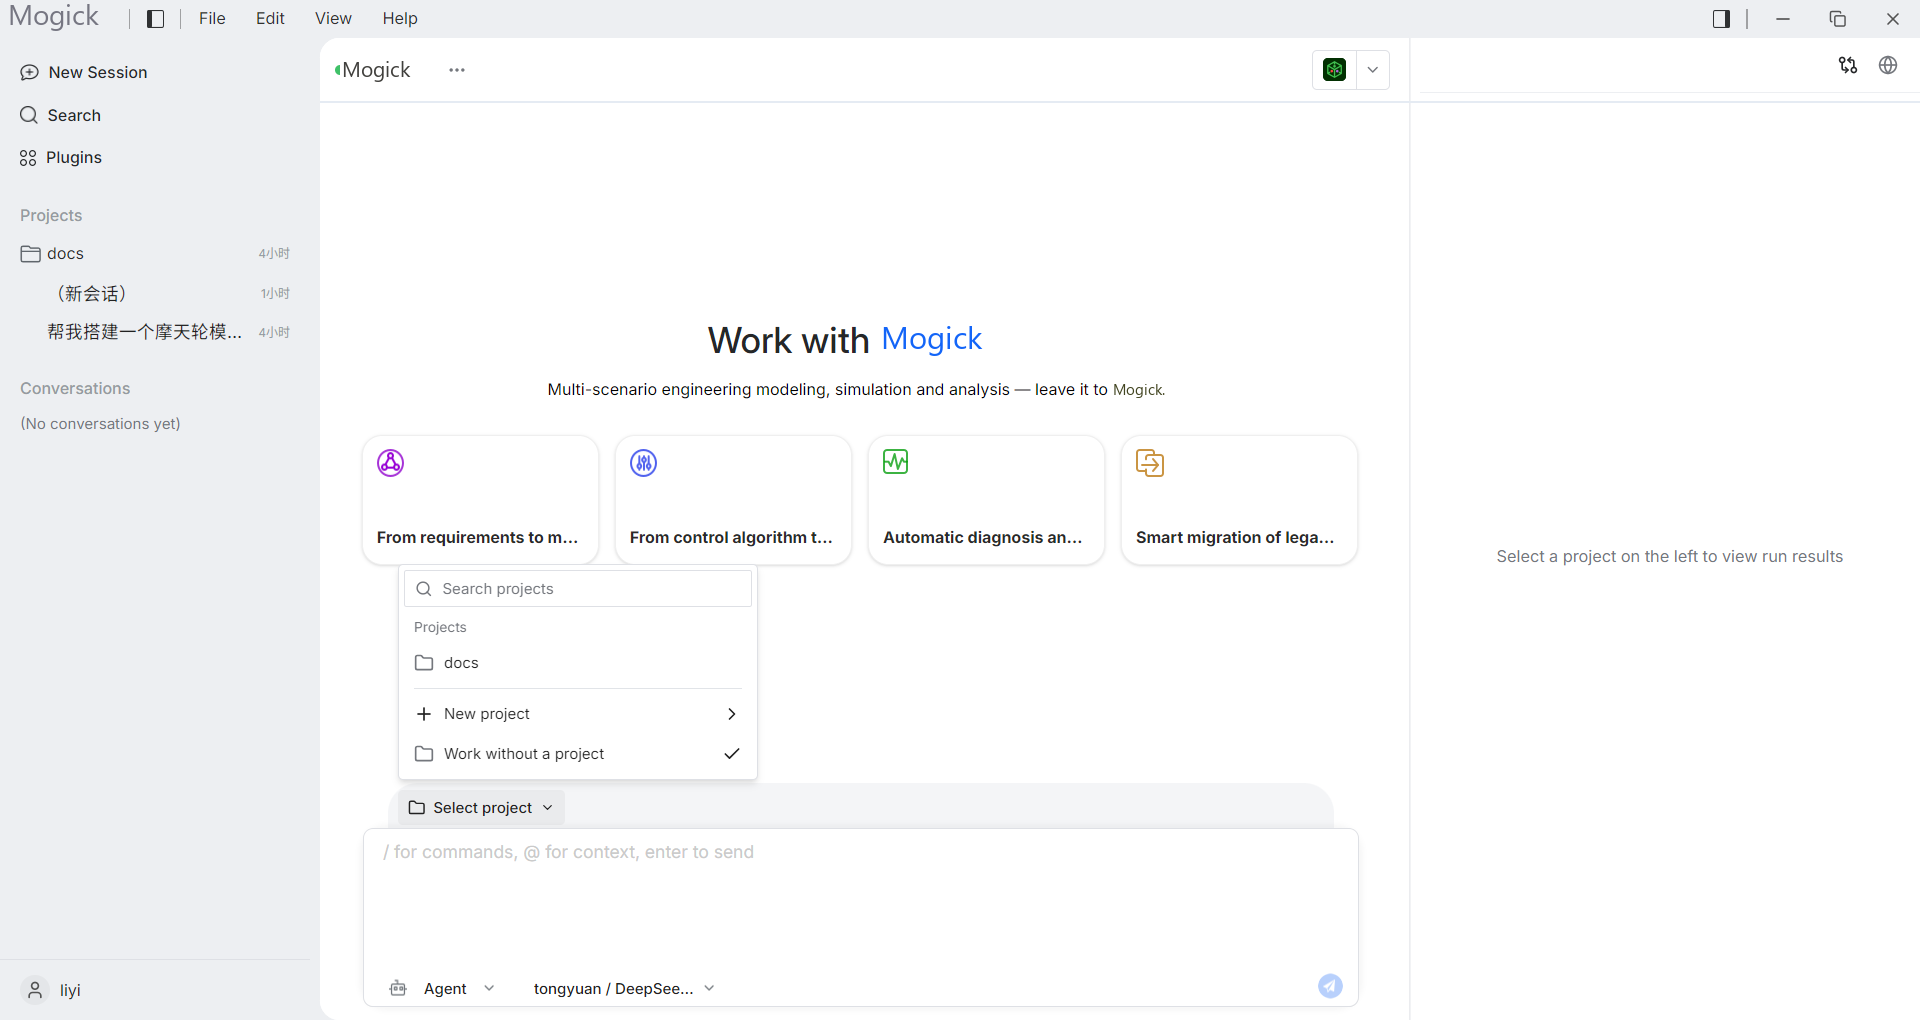This screenshot has height=1020, width=1920.
Task: Open the From control algorithm card
Action: pos(734,500)
